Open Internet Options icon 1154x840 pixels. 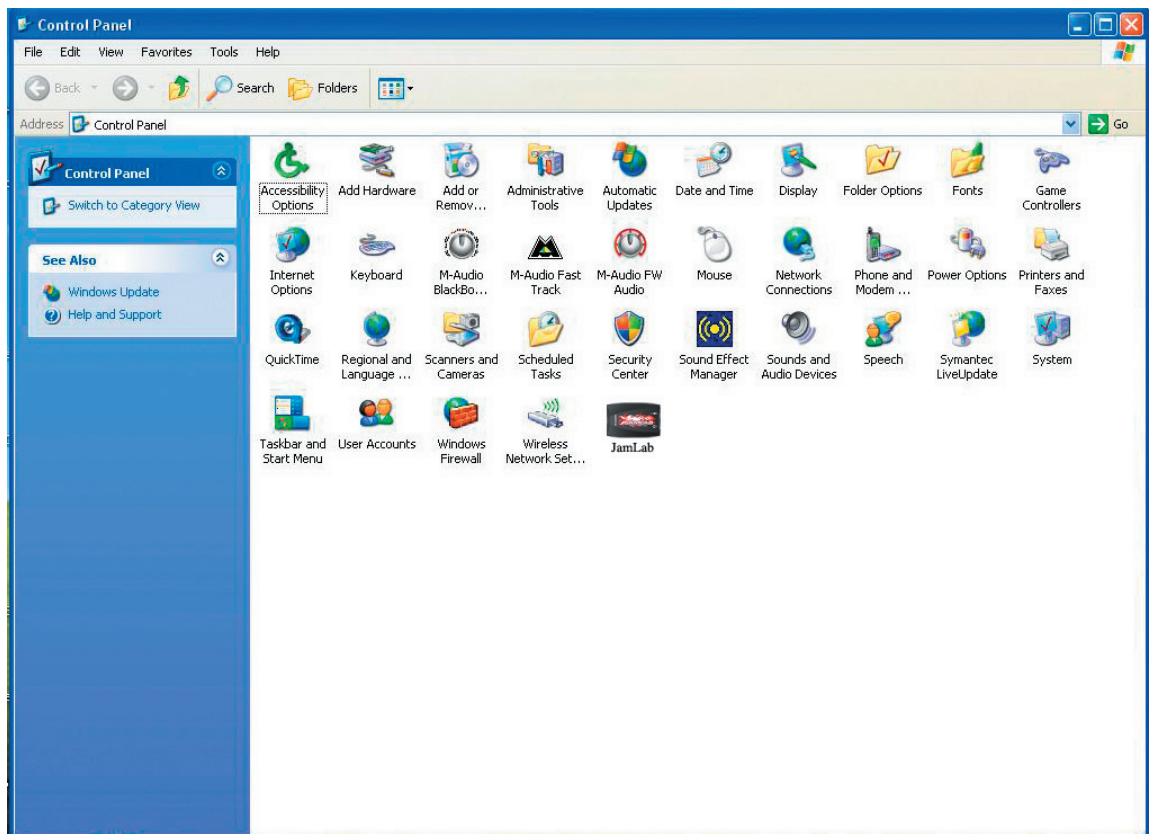tap(292, 245)
